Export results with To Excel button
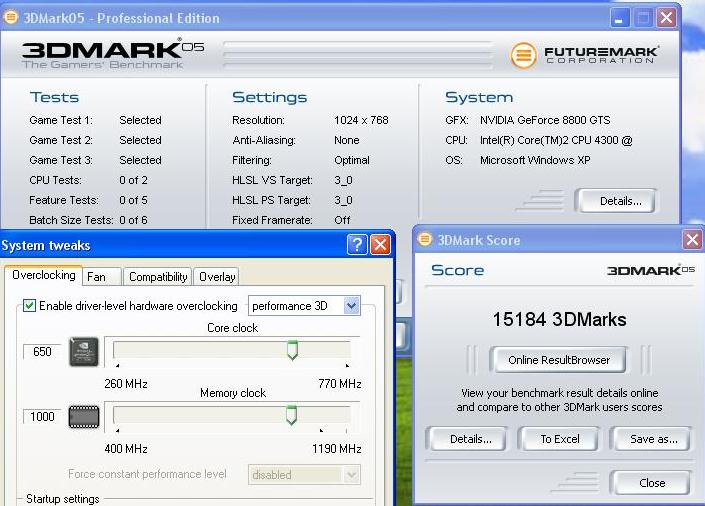This screenshot has height=506, width=705. pyautogui.click(x=559, y=439)
